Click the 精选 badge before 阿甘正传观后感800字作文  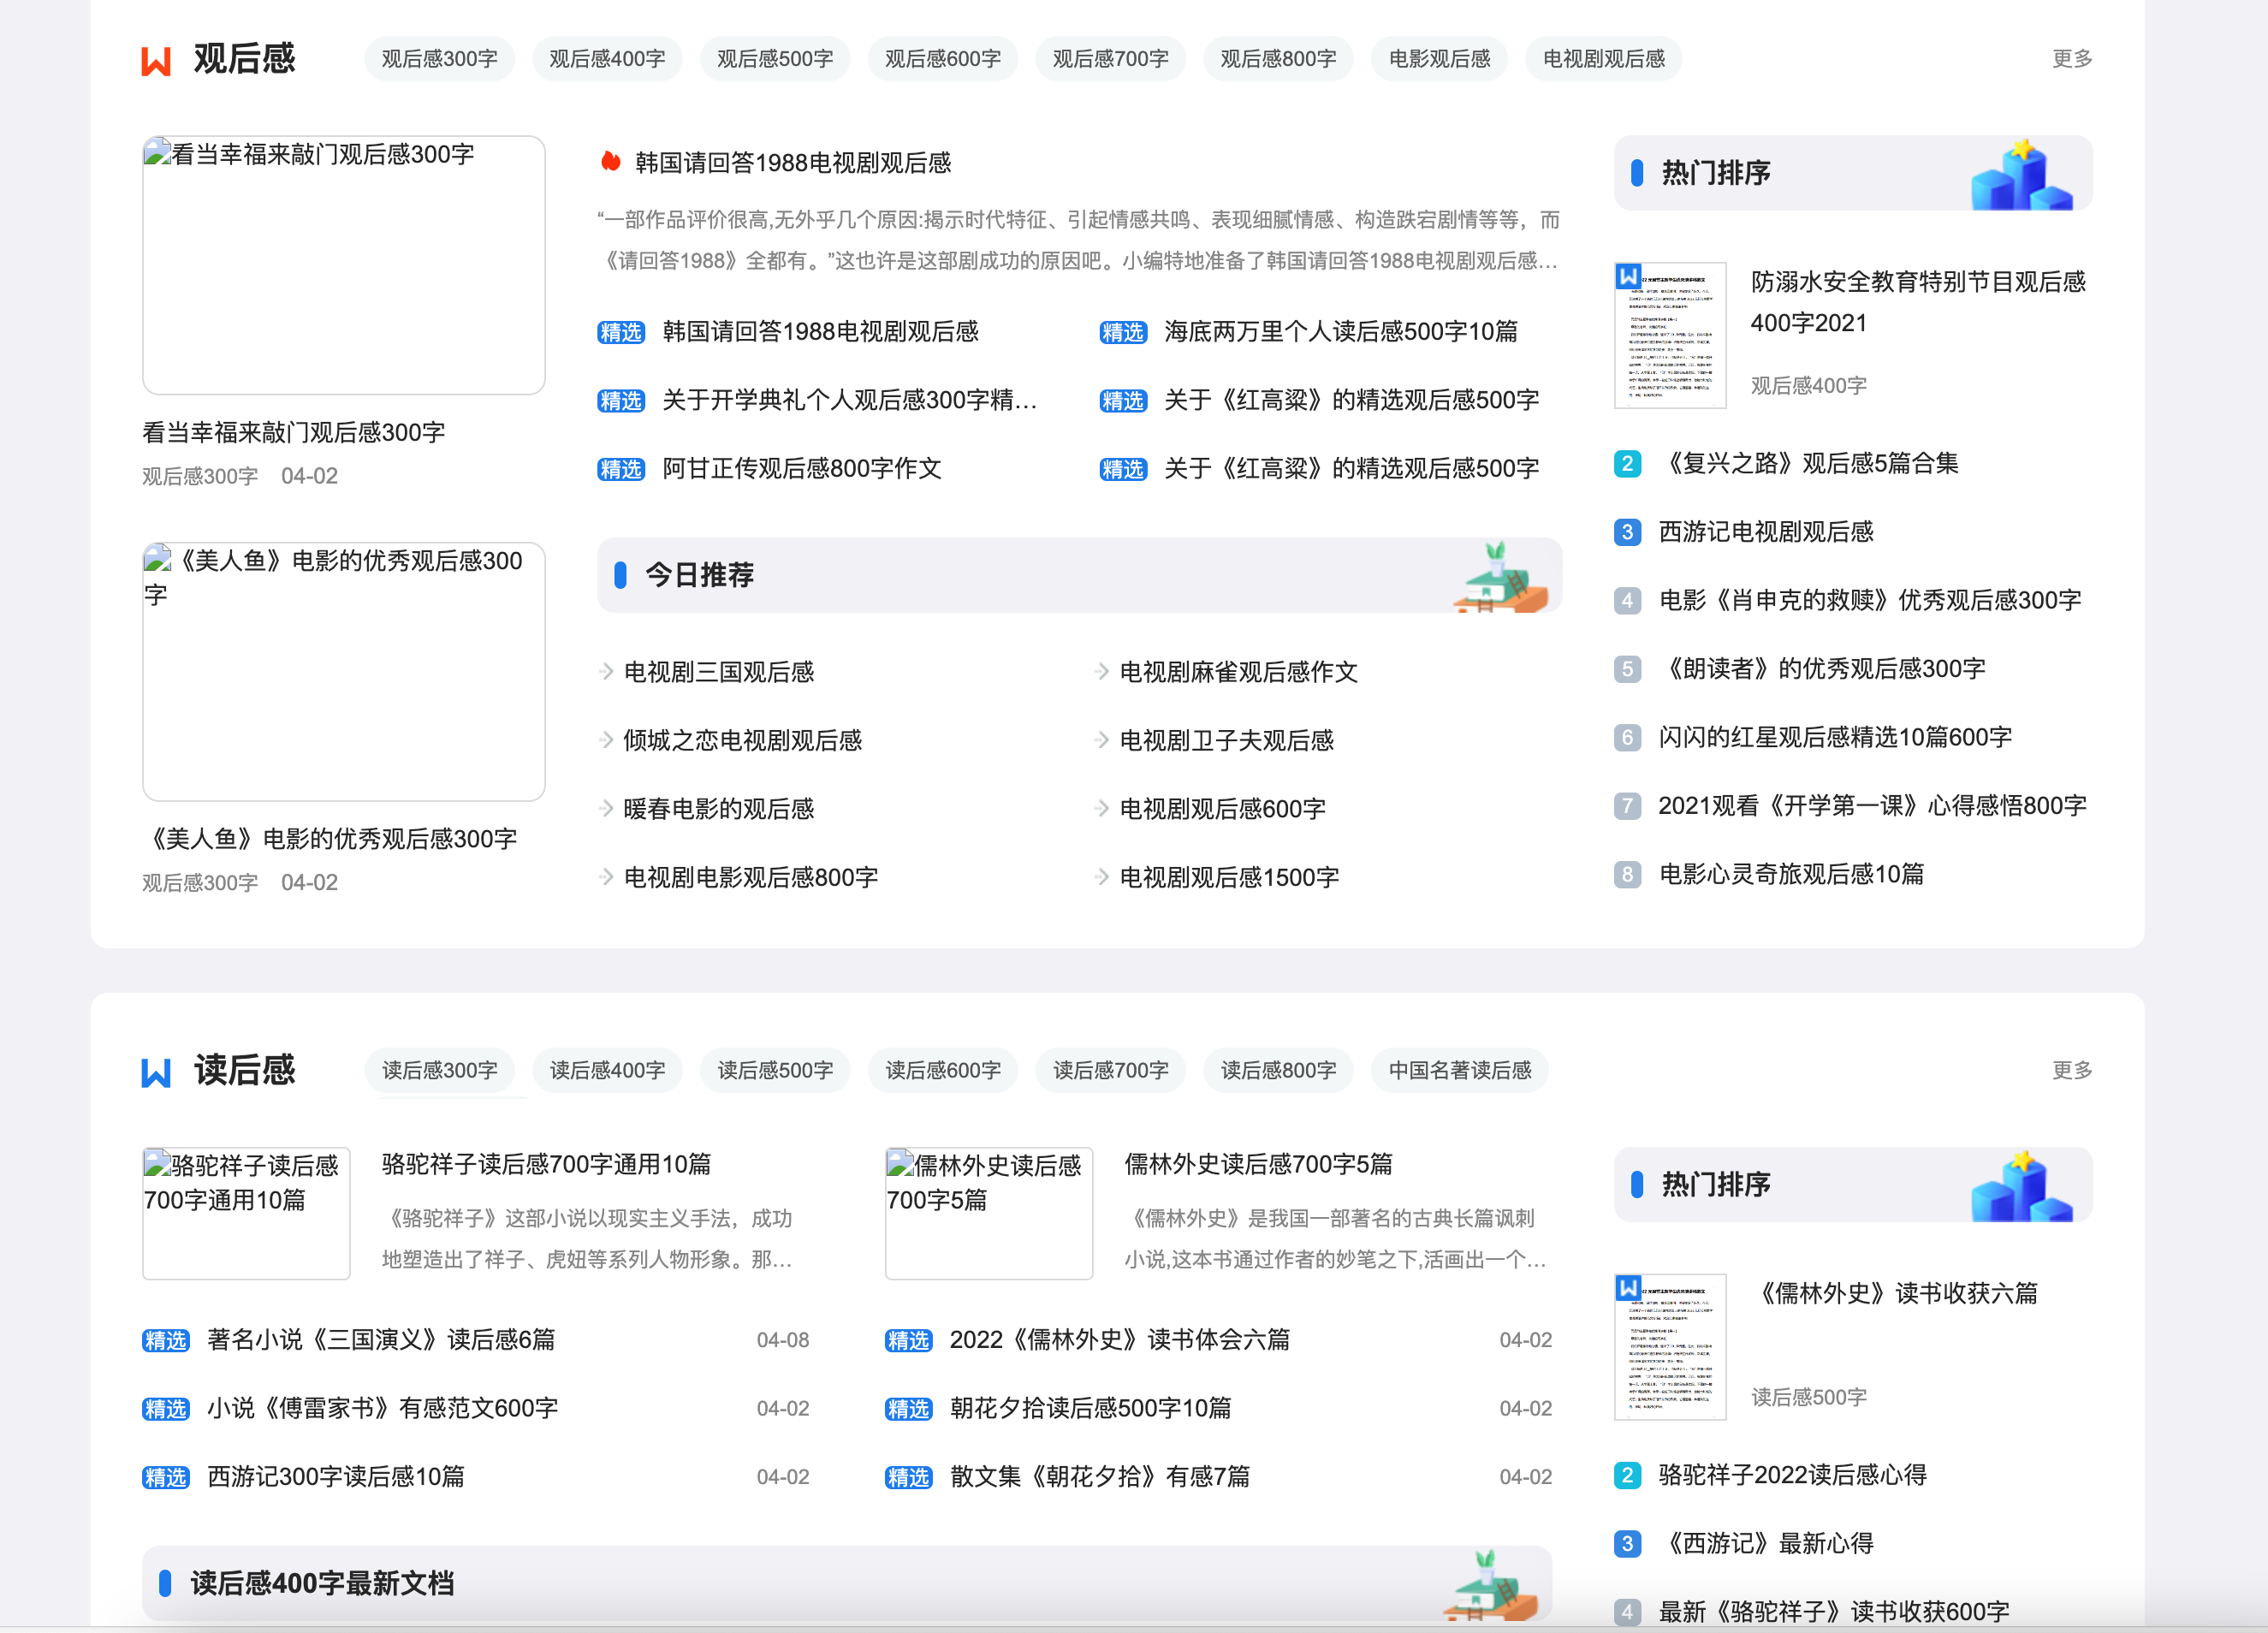[x=621, y=469]
